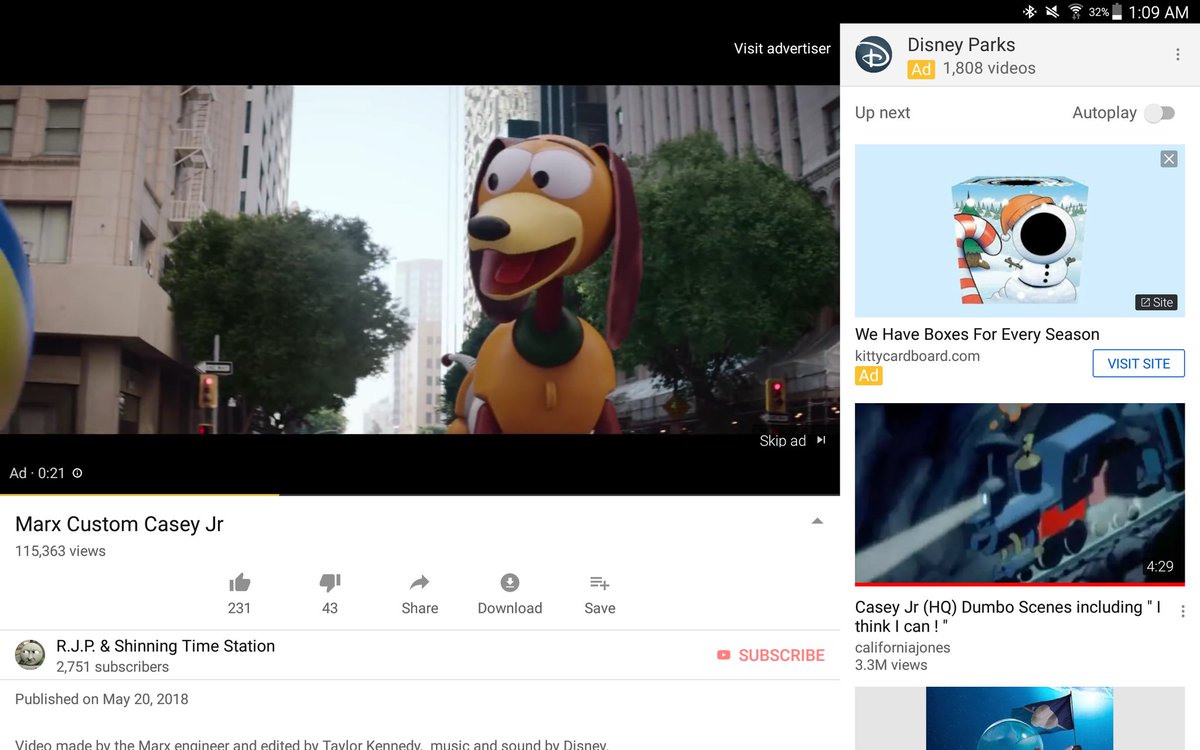Tap the R.J.P. & Shinning Time Station name
Screen dimensions: 1200x750
tap(165, 646)
